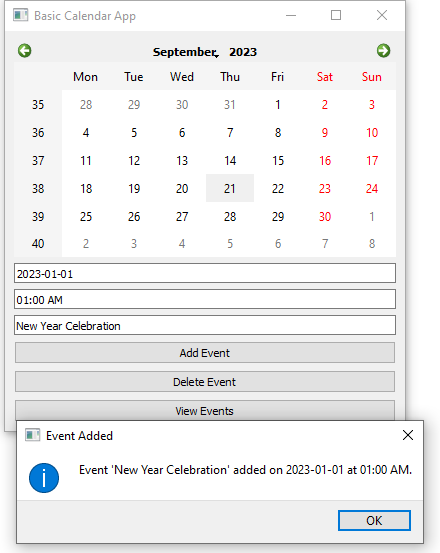Select greyed October 2 in week 40
Viewport: 440px width, 553px height.
coord(86,243)
